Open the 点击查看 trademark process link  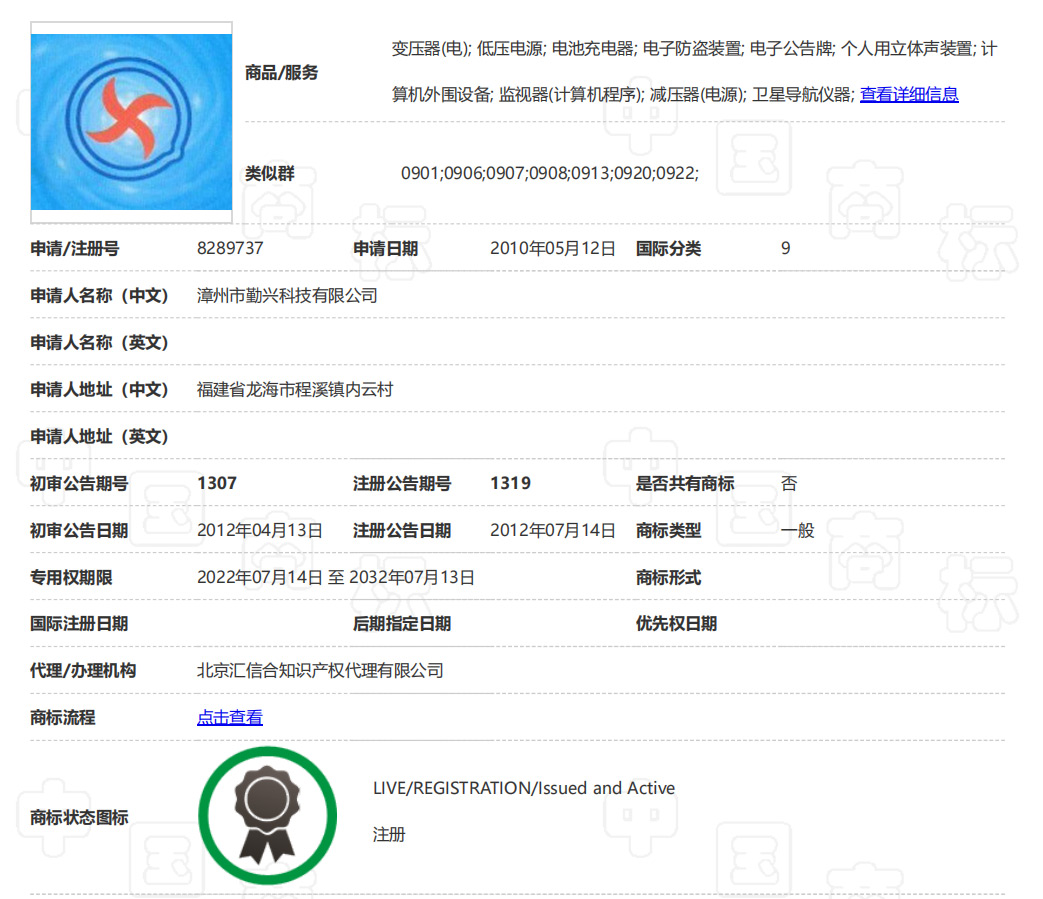click(229, 717)
